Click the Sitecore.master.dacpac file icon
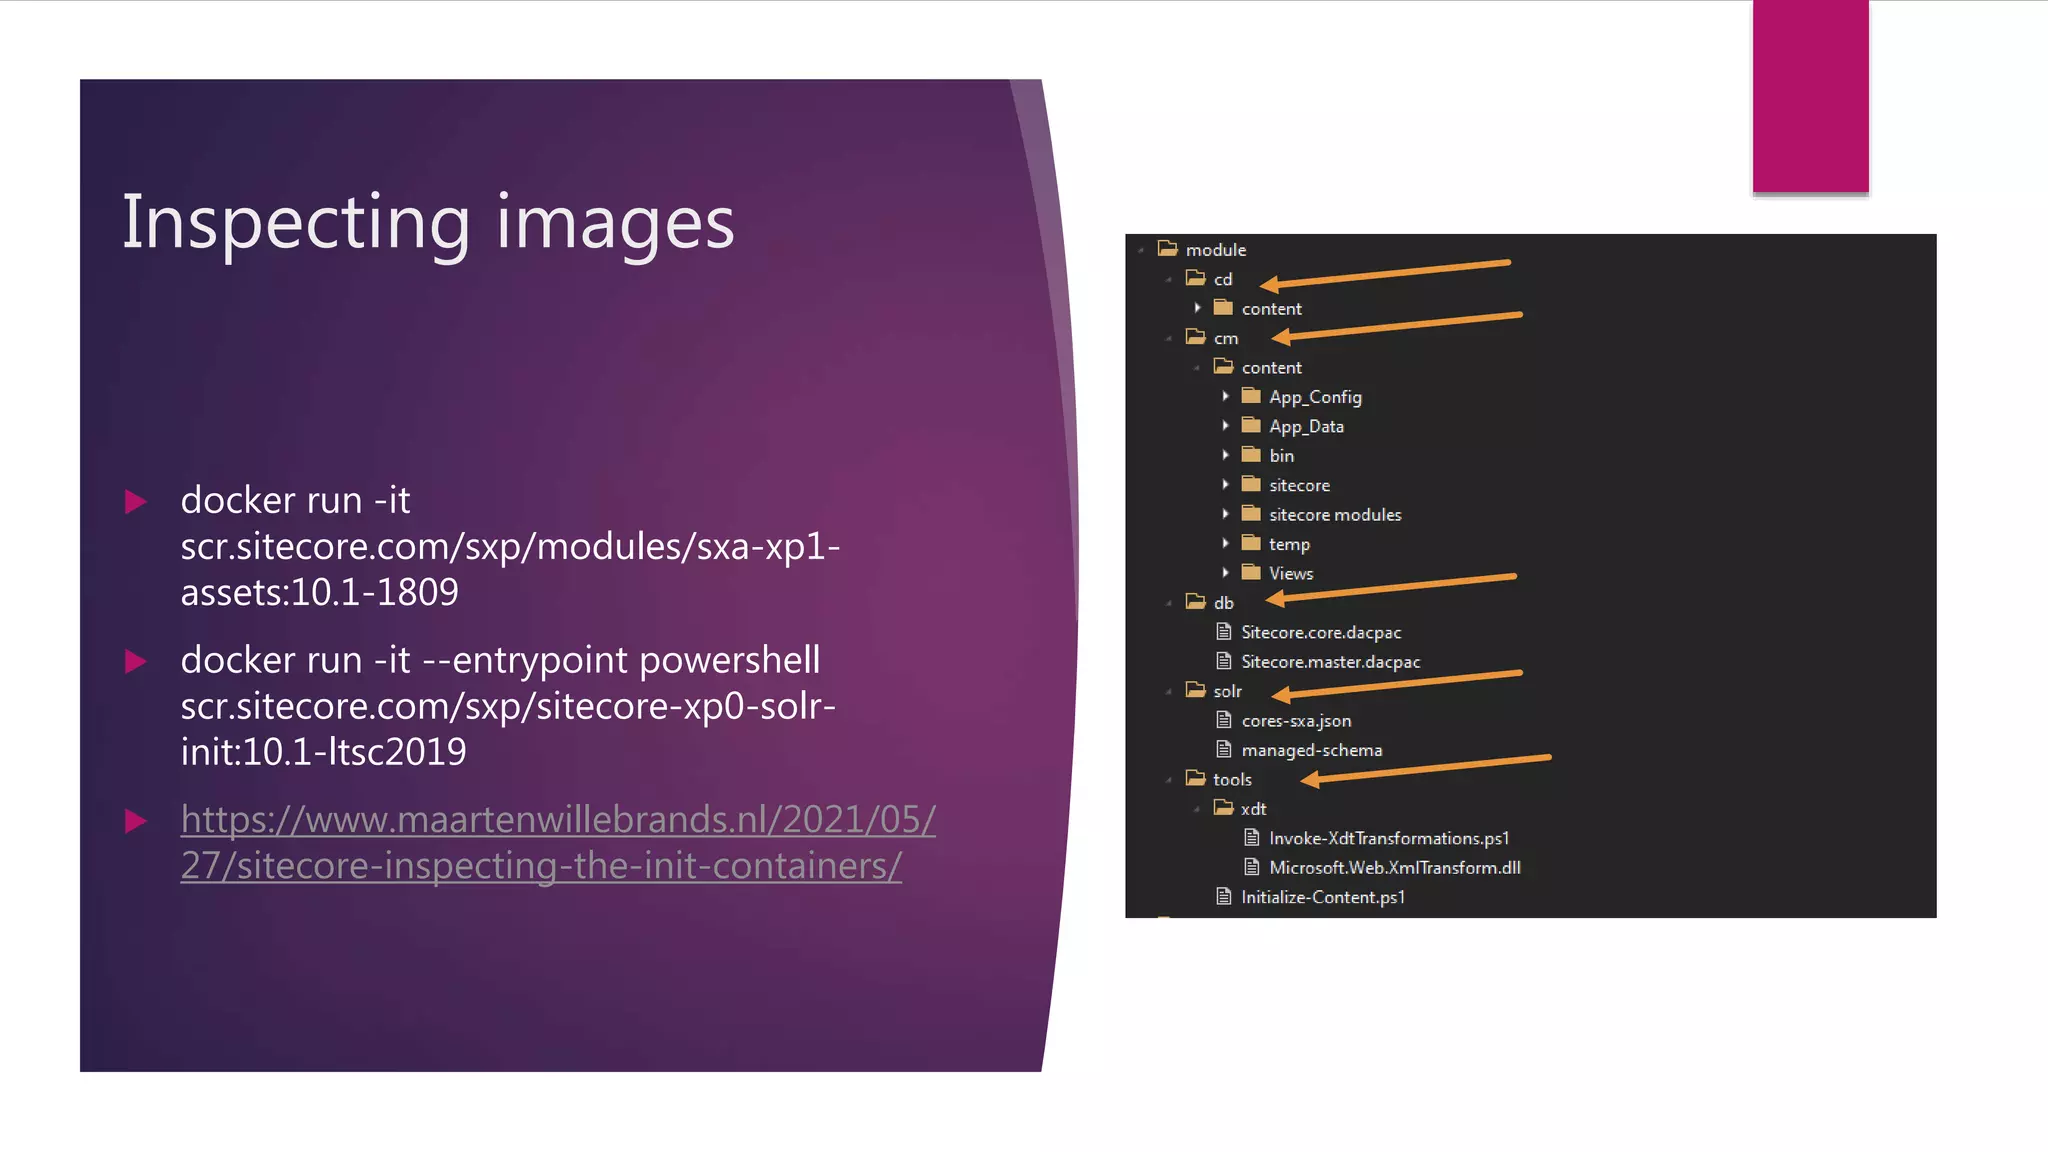The width and height of the screenshot is (2048, 1152). (1223, 660)
